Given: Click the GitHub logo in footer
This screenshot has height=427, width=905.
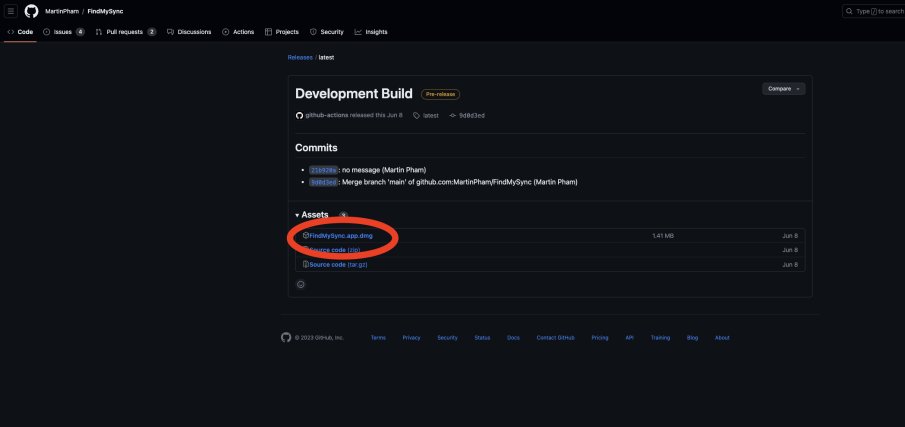Looking at the screenshot, I should [x=286, y=337].
